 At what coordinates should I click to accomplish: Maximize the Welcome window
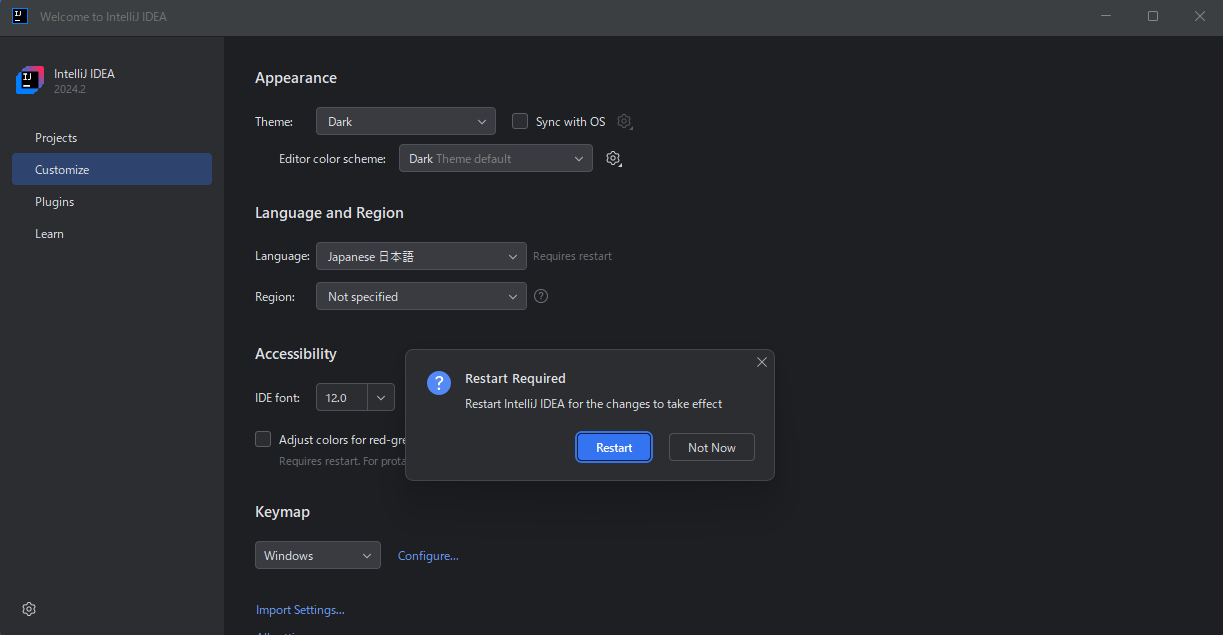pyautogui.click(x=1153, y=16)
